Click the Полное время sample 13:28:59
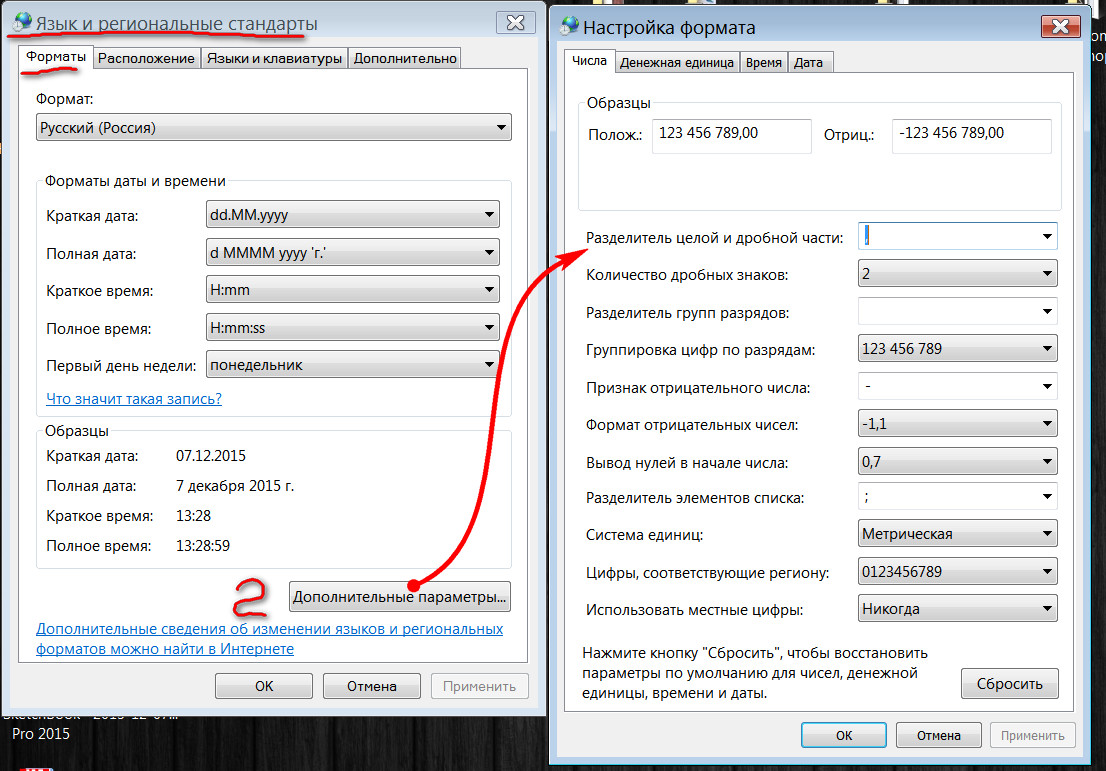 tap(202, 545)
